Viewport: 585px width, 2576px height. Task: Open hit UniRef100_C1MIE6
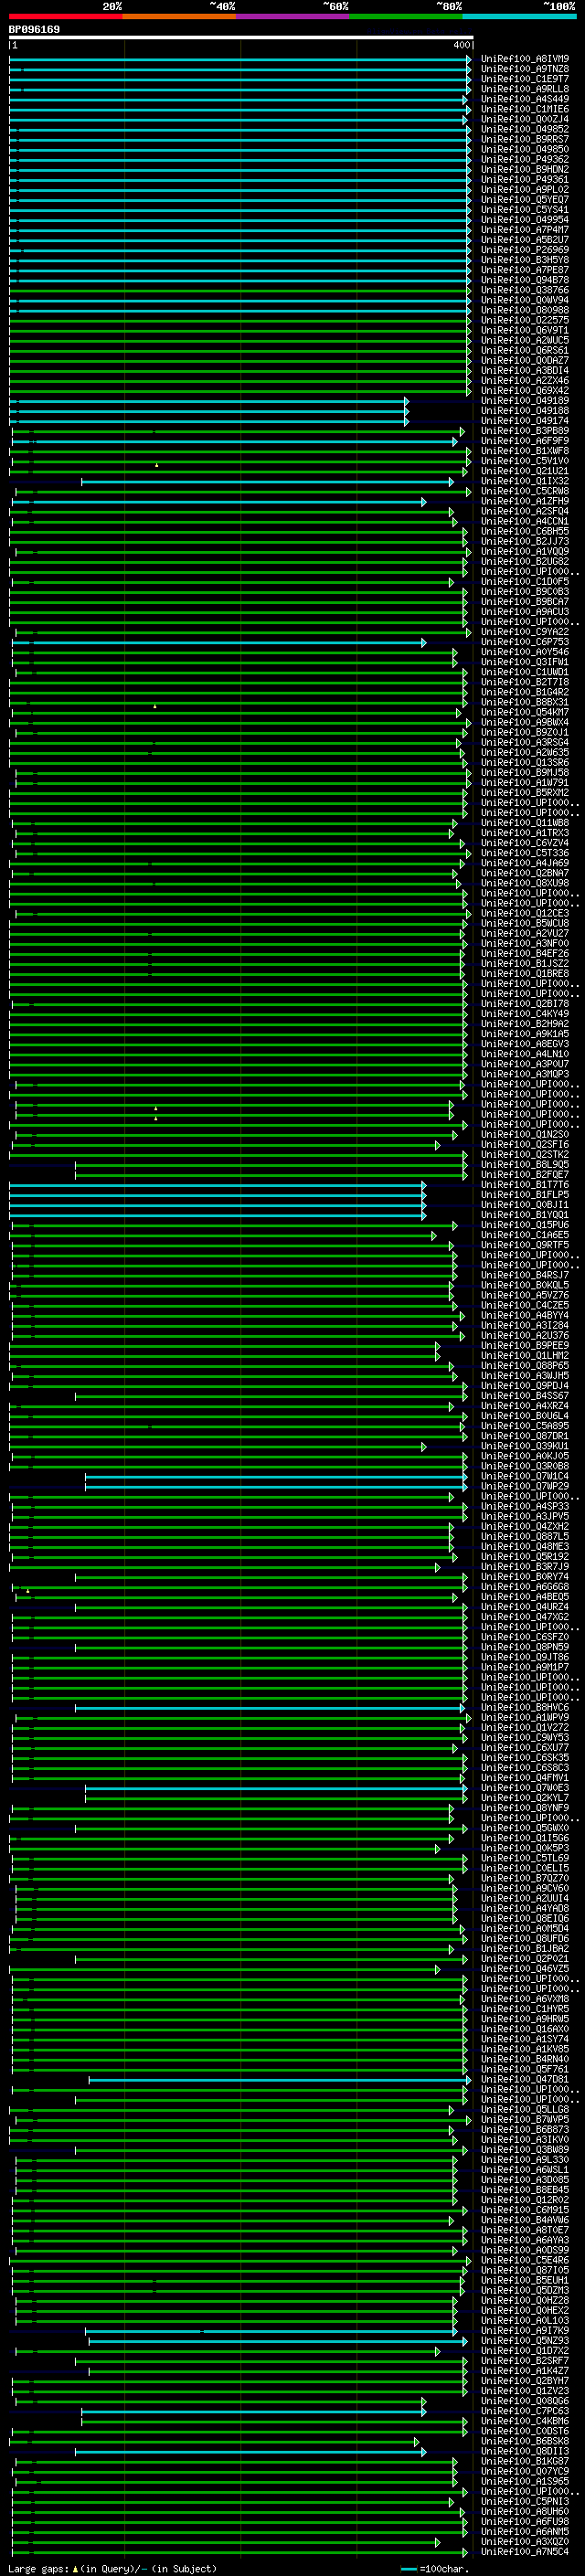525,109
